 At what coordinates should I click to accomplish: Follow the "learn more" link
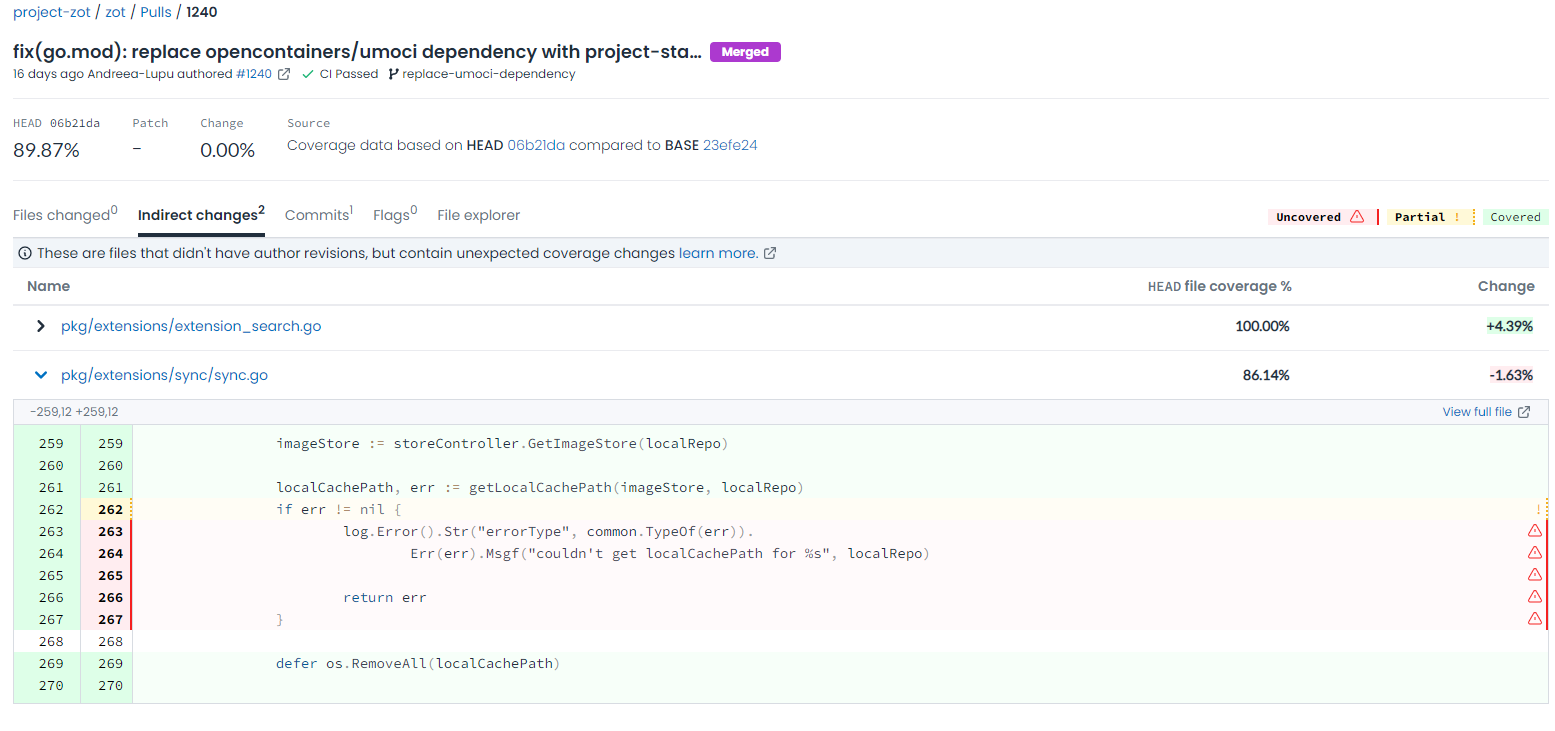point(720,252)
